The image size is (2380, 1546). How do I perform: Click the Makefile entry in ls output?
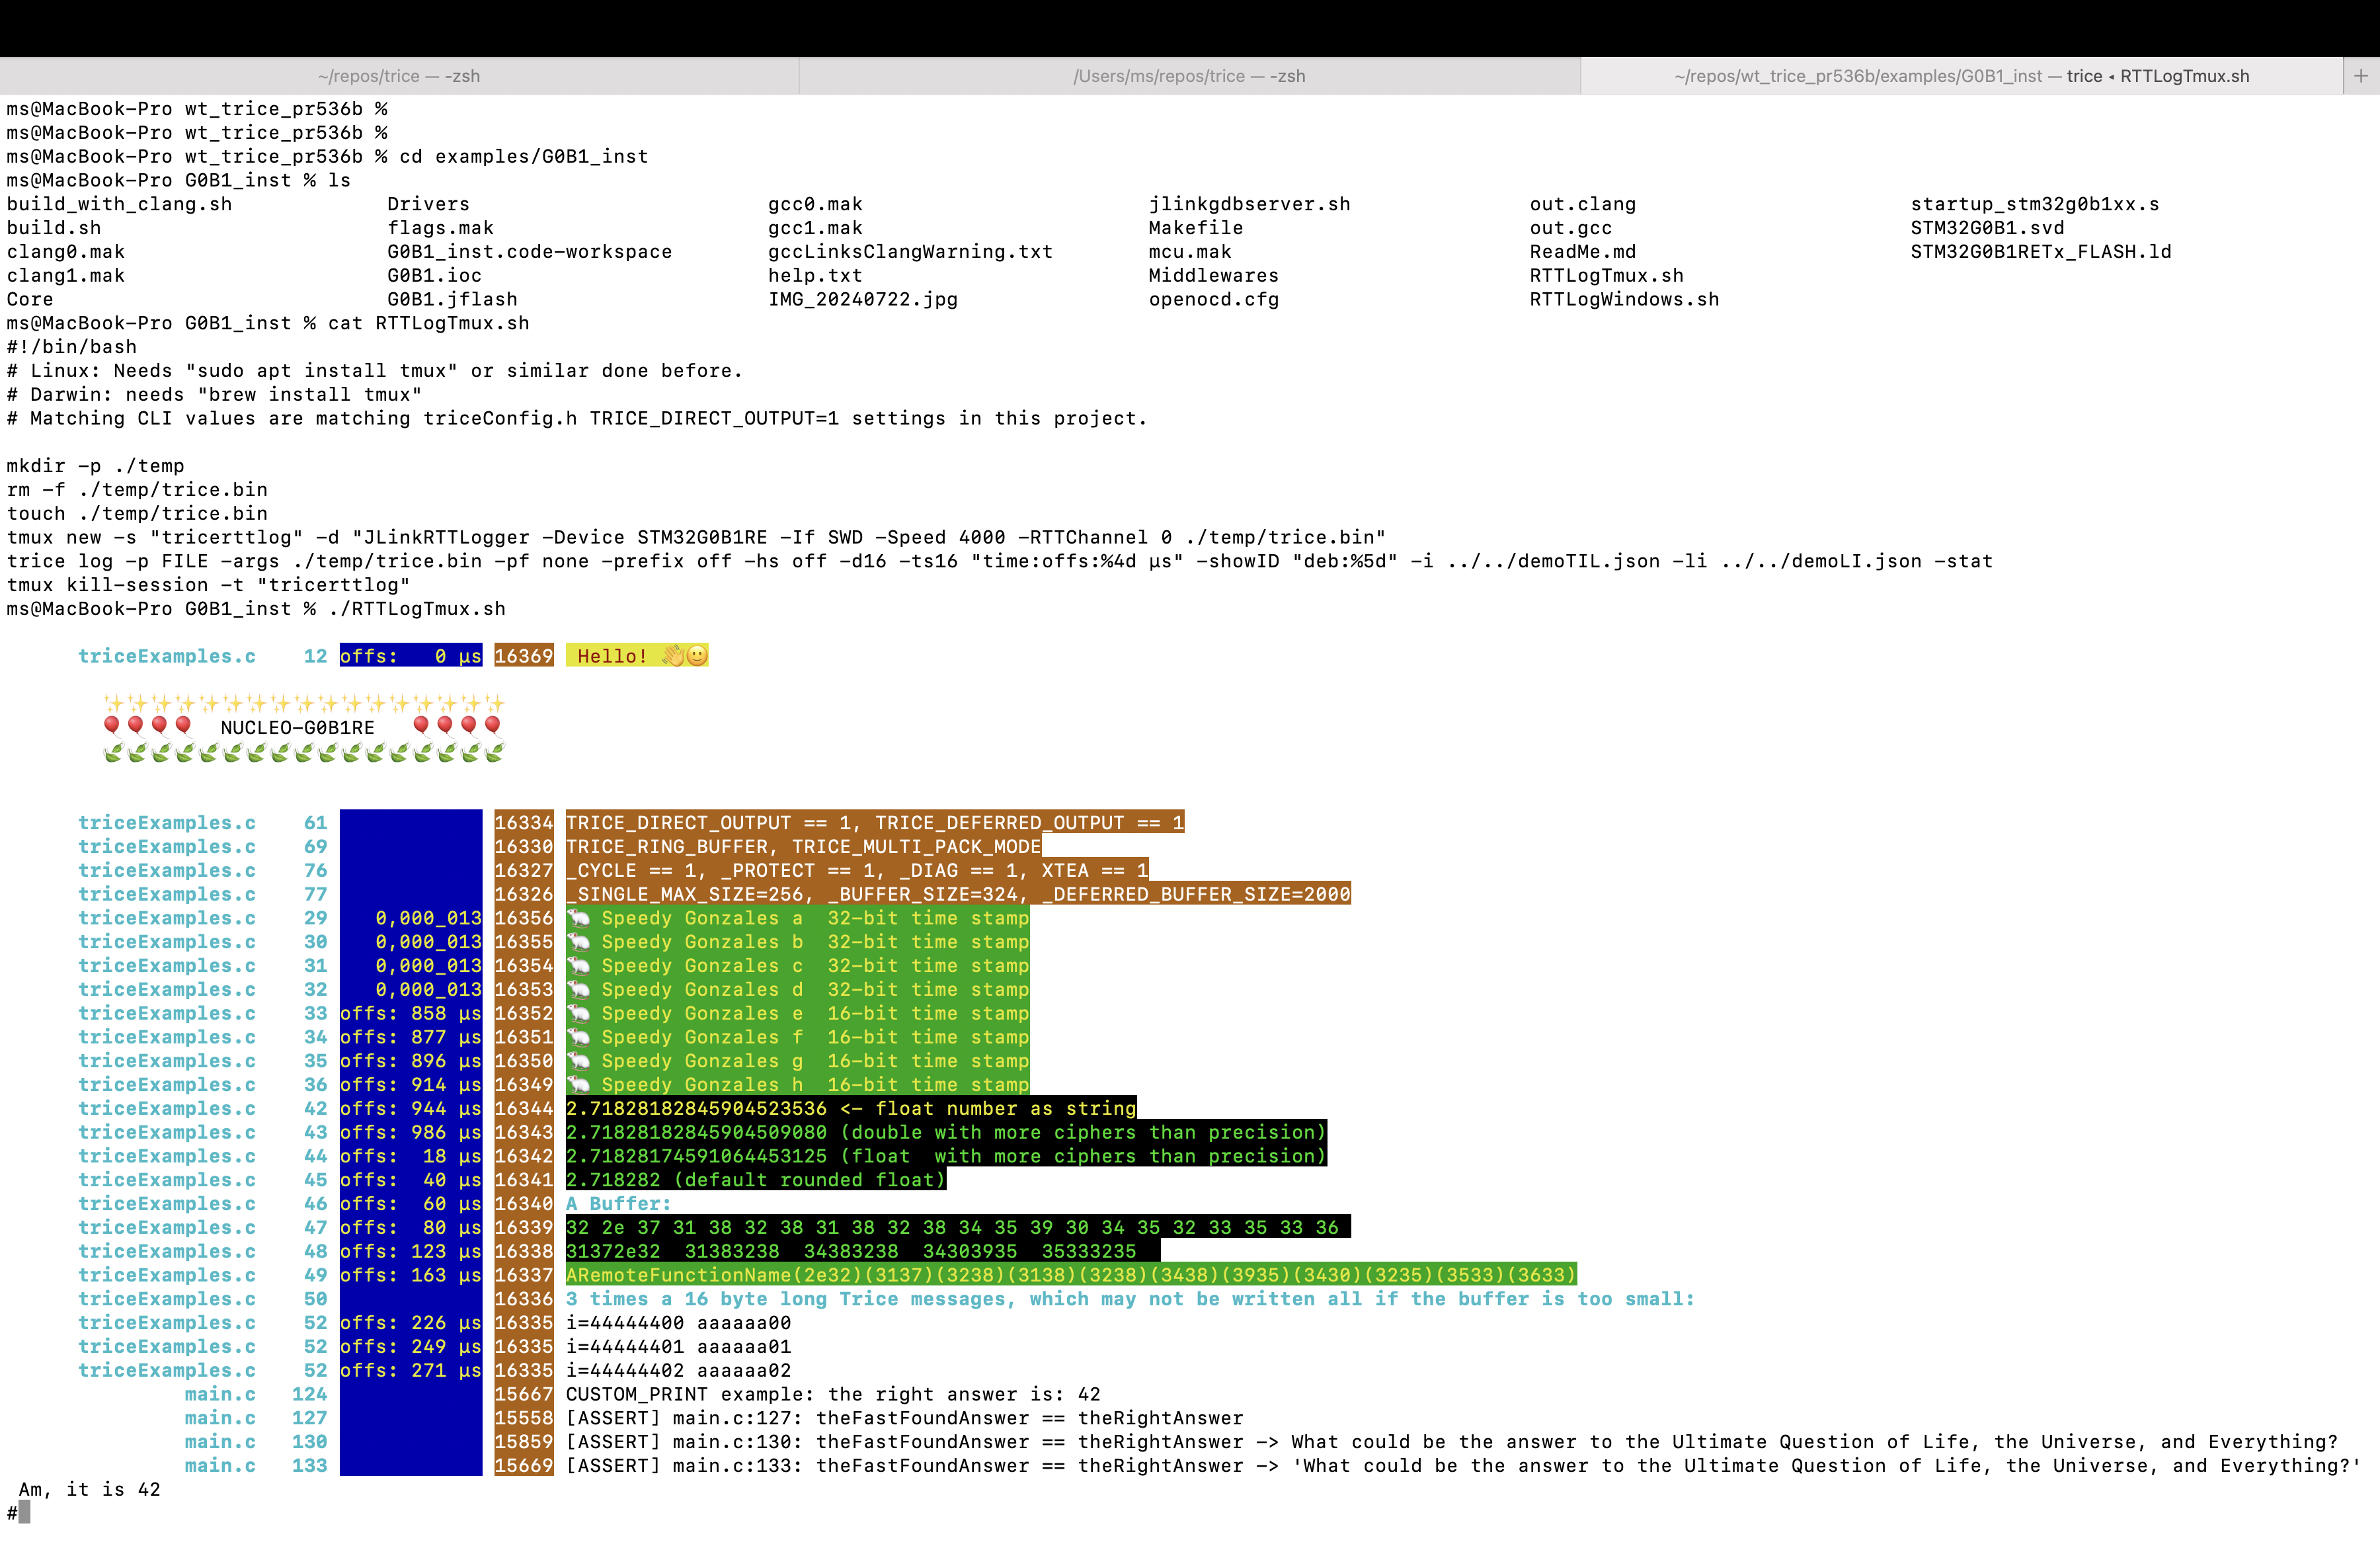(1195, 228)
